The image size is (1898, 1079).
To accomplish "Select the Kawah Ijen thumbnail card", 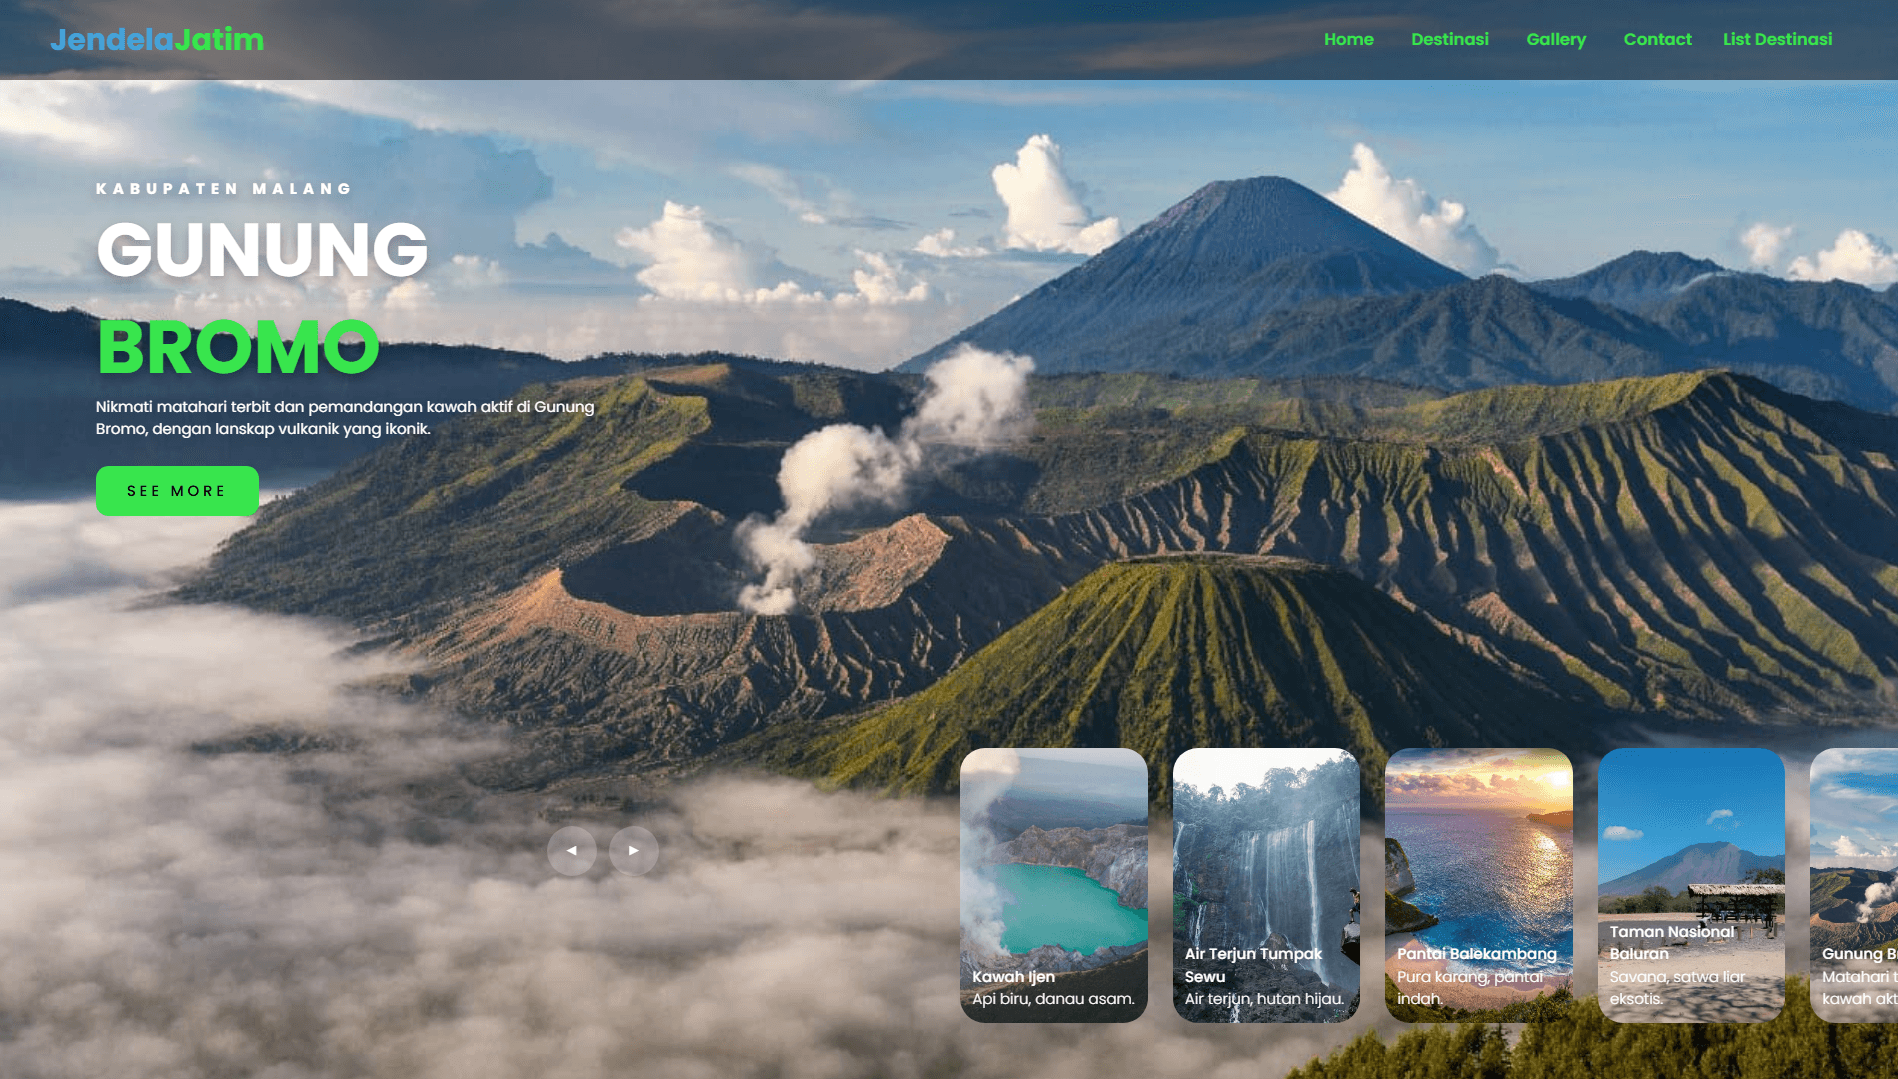I will point(1054,885).
